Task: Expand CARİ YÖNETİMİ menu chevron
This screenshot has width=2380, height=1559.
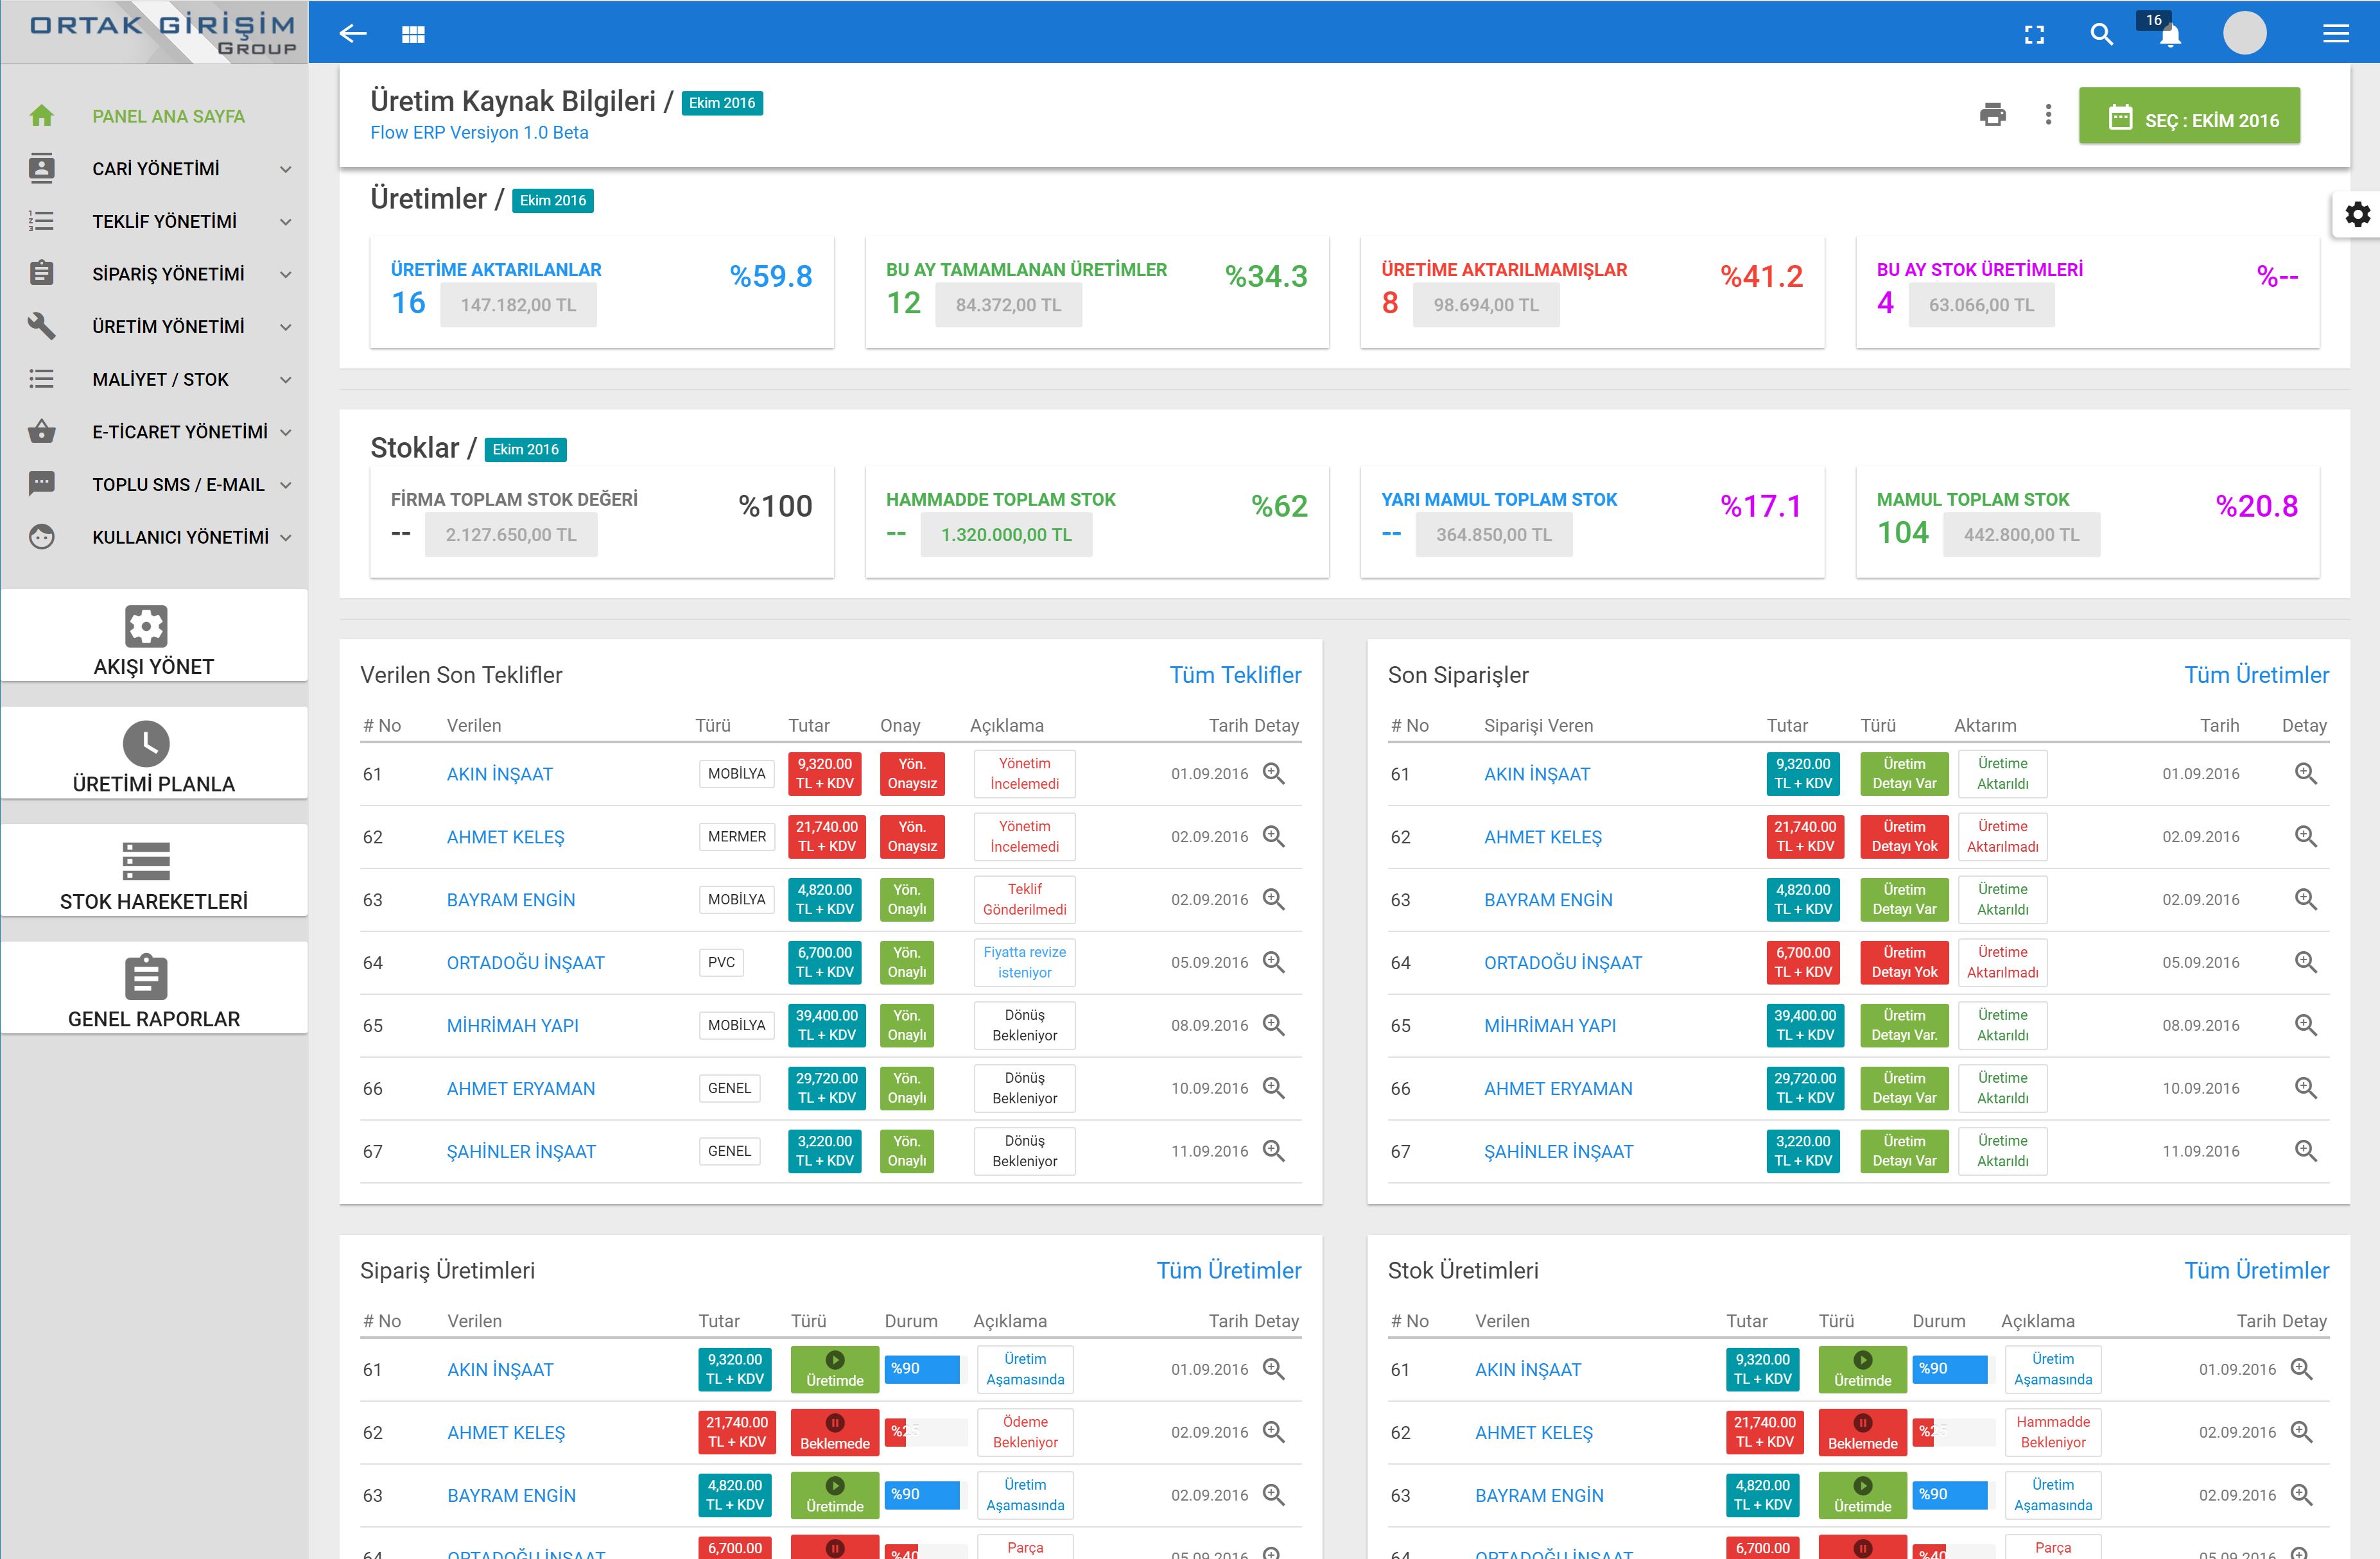Action: click(286, 169)
